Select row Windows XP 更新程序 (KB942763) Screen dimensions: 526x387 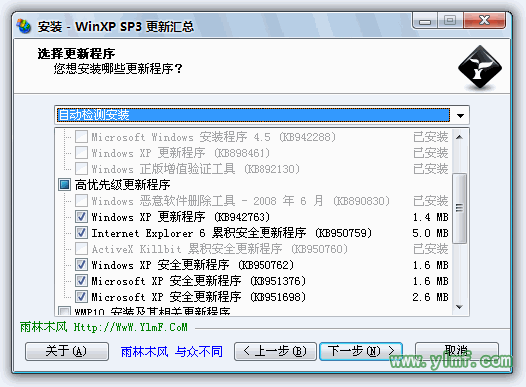[x=181, y=217]
